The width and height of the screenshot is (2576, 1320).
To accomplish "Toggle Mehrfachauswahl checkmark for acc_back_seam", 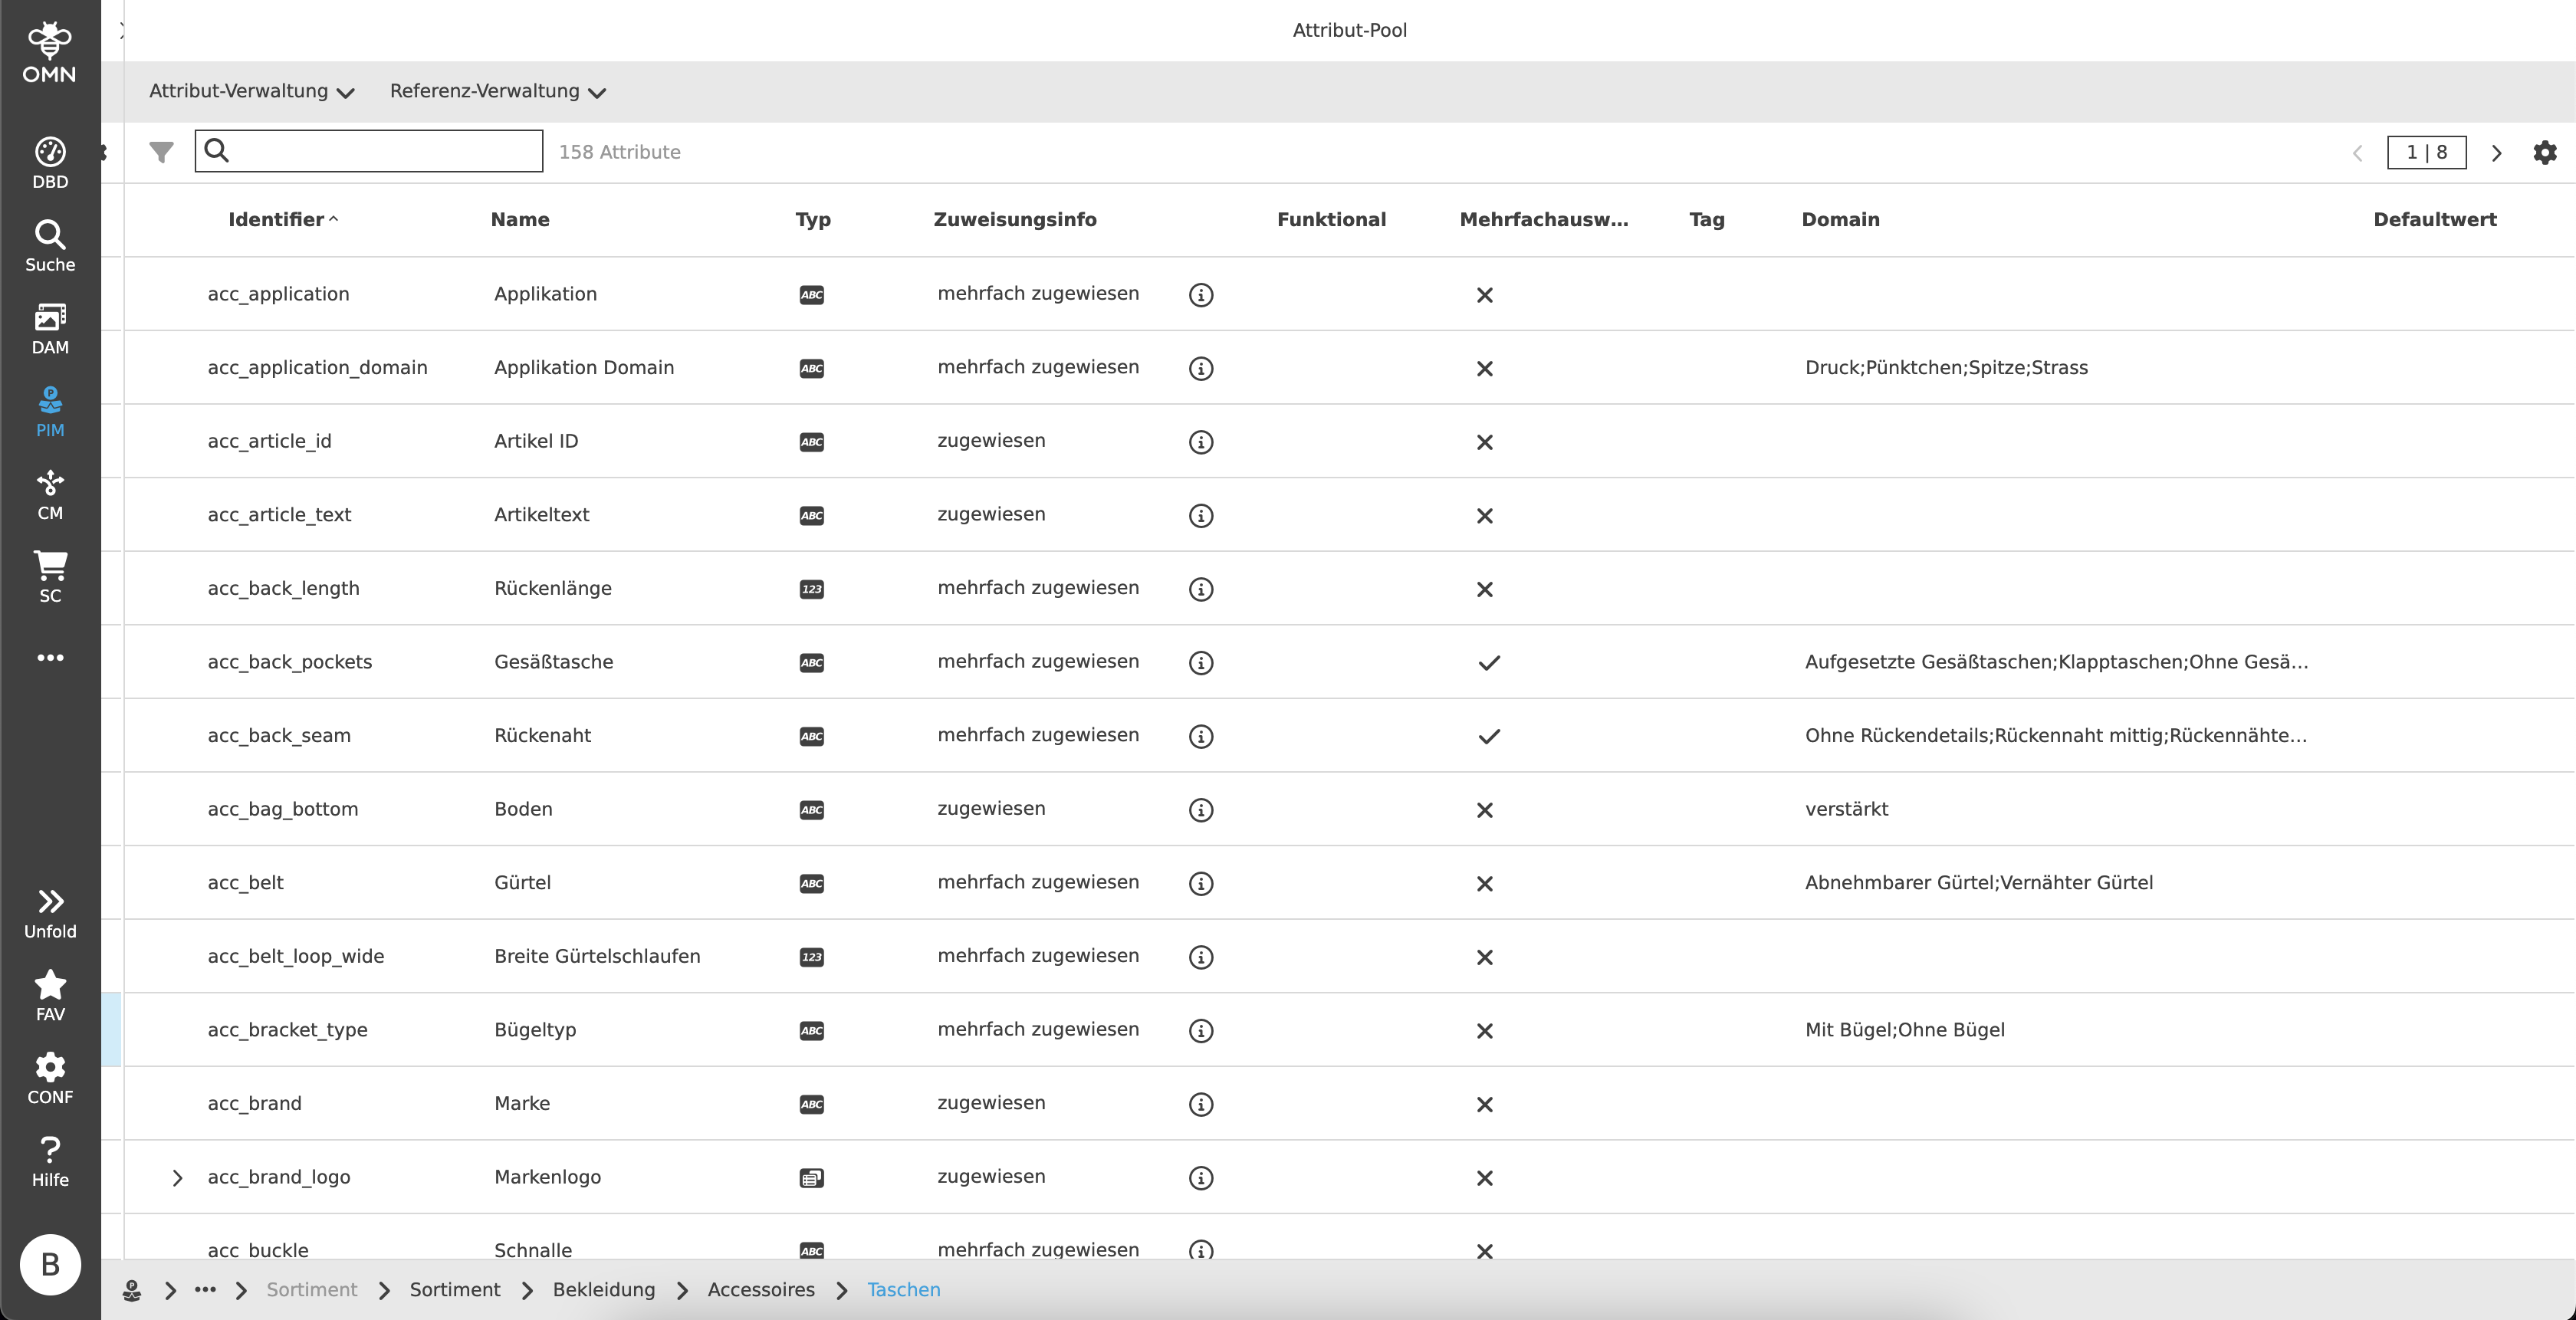I will pos(1488,736).
